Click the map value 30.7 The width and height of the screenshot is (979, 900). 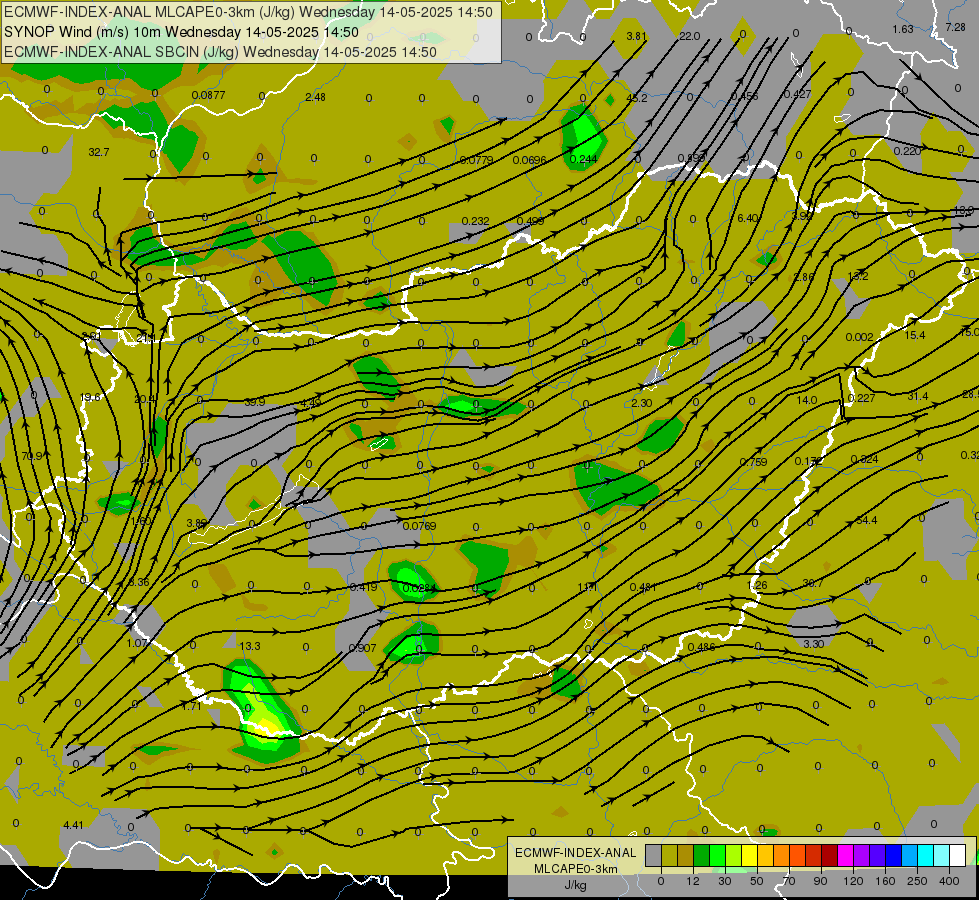pyautogui.click(x=813, y=583)
